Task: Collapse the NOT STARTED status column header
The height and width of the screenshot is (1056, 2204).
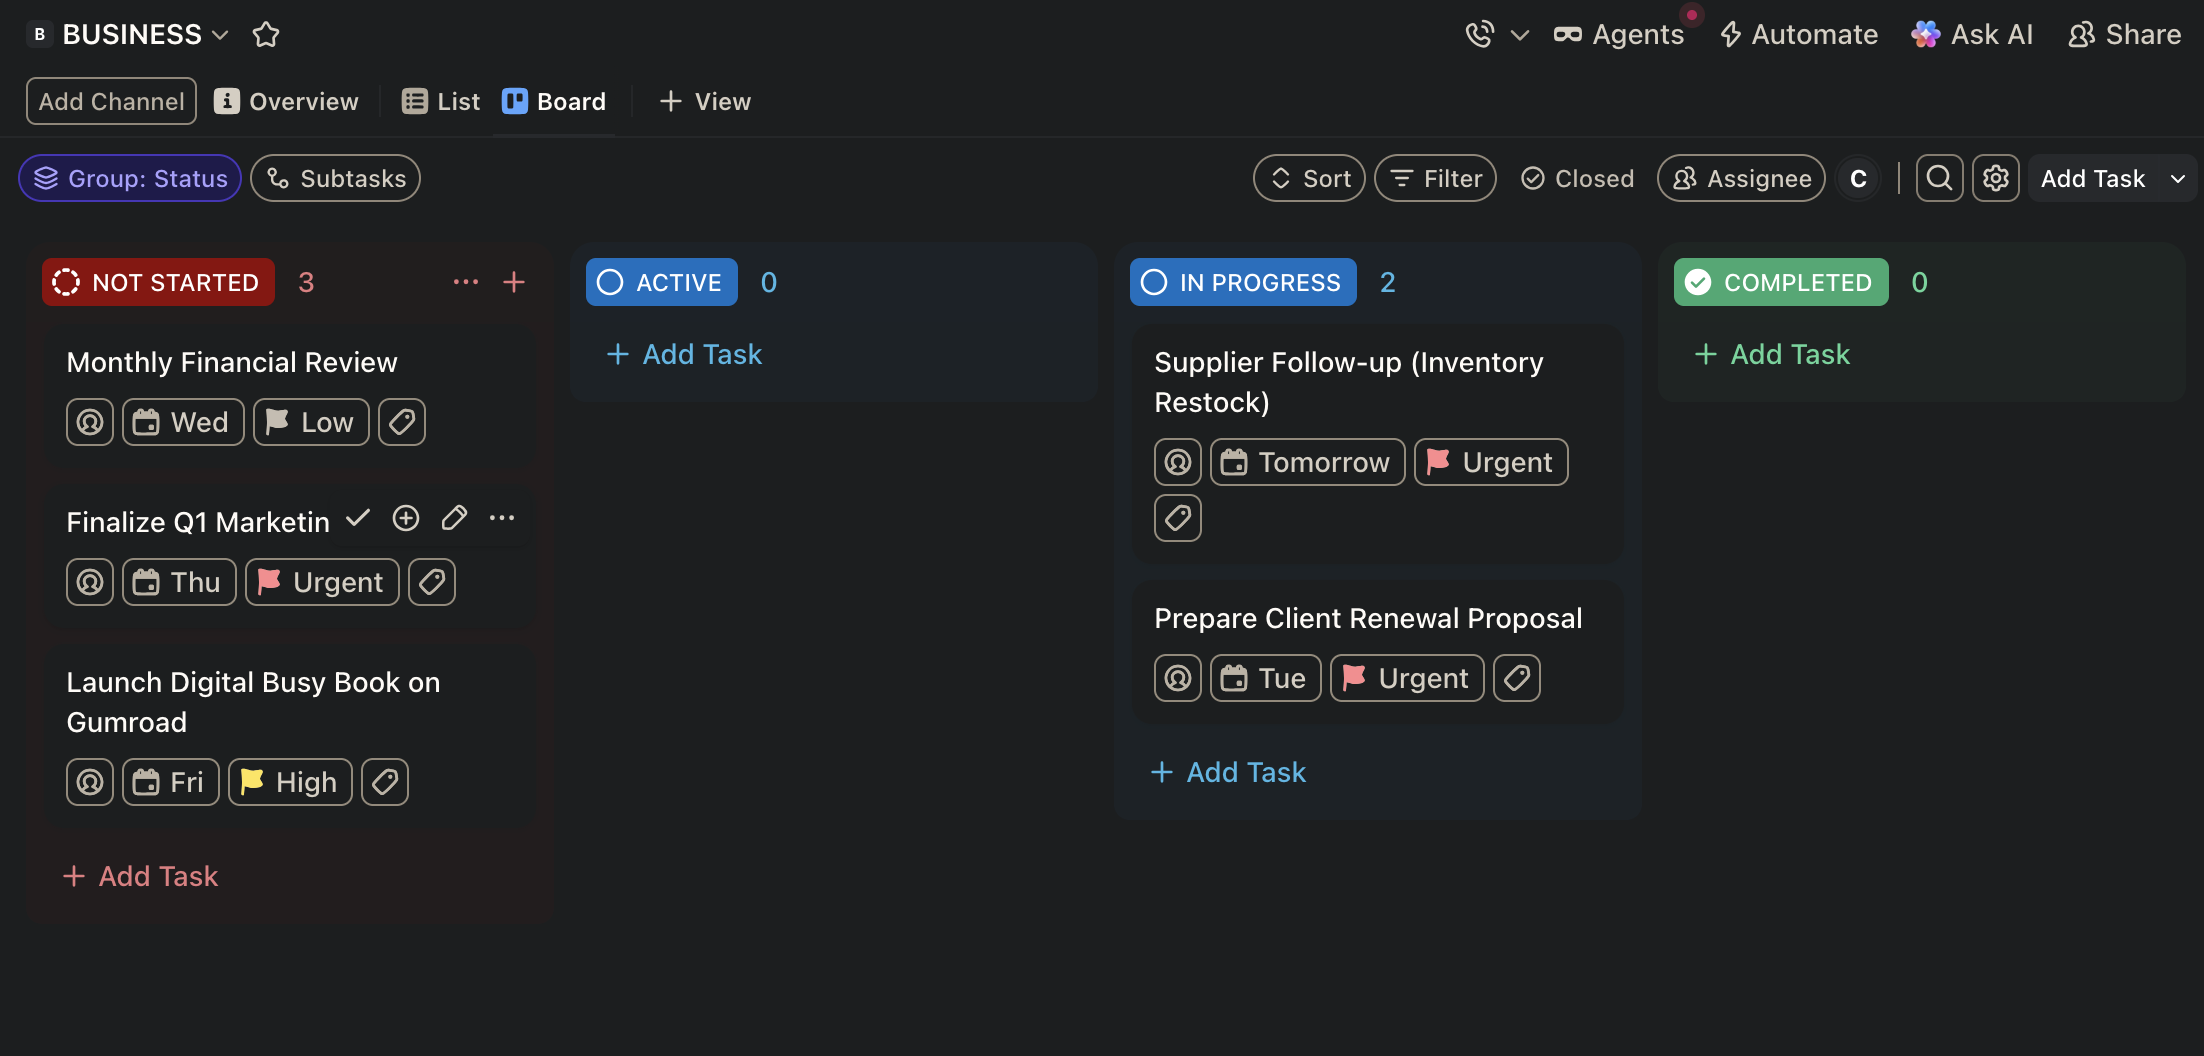Action: [158, 282]
